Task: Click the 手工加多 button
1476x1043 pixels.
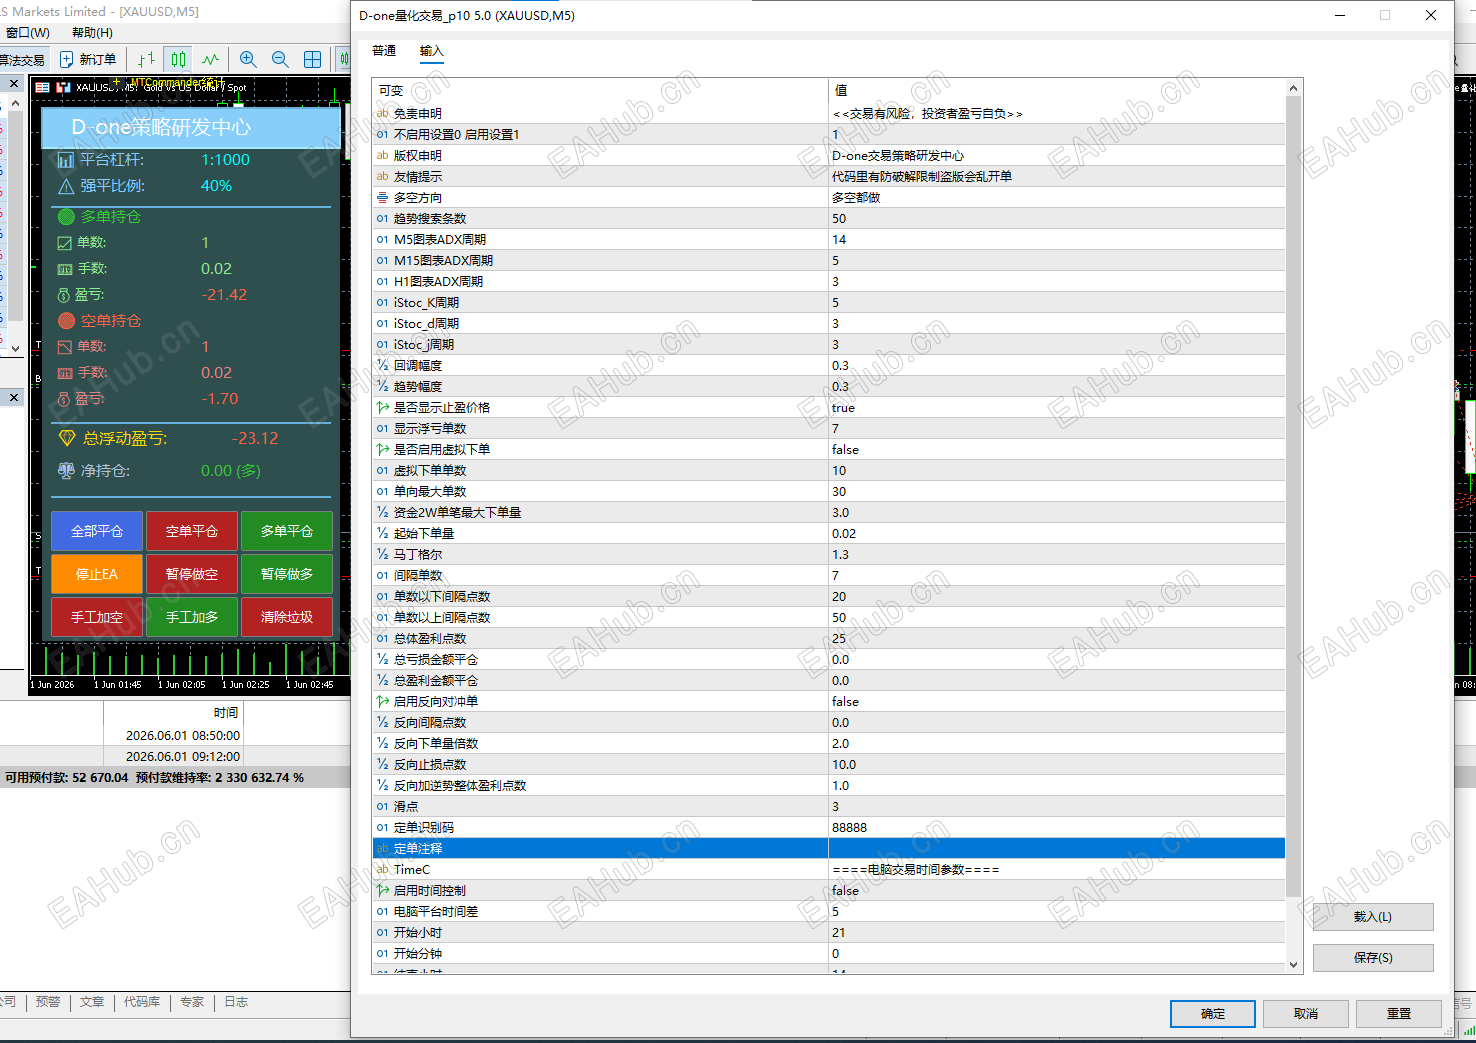Action: [x=192, y=617]
